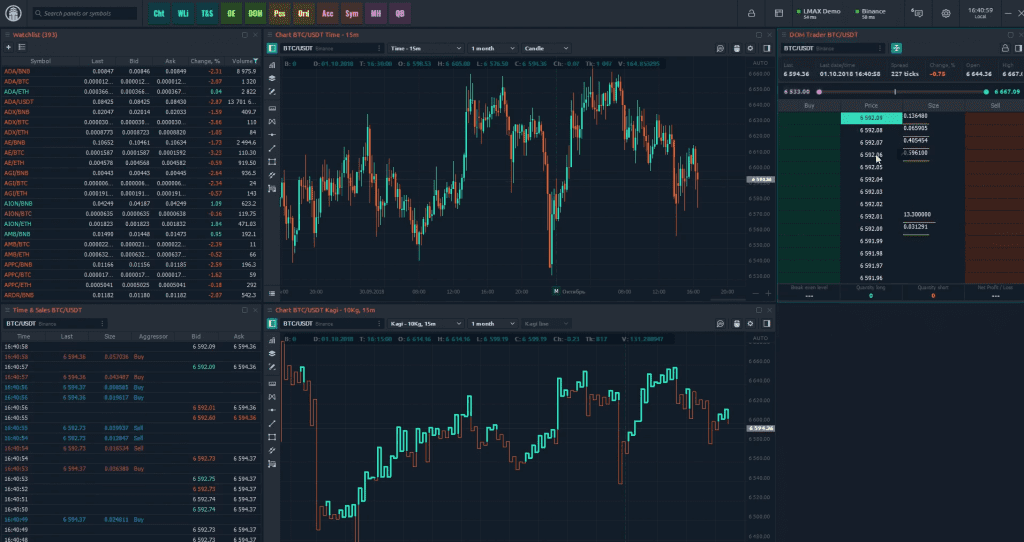Toggle the centering button in DOM Trader
The height and width of the screenshot is (542, 1024).
(896, 48)
